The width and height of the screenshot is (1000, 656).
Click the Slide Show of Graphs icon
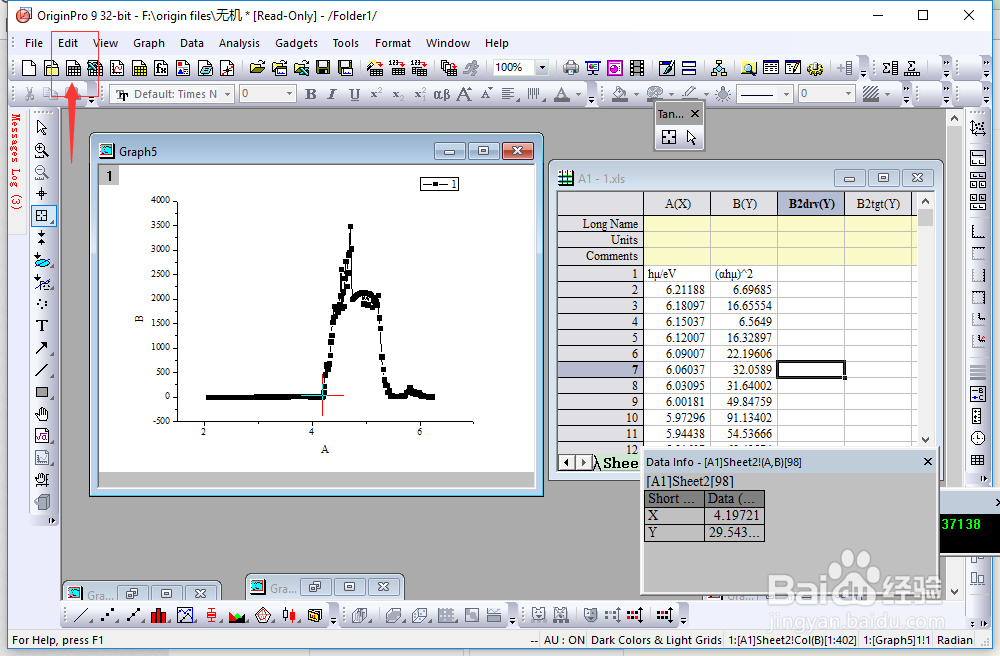593,68
